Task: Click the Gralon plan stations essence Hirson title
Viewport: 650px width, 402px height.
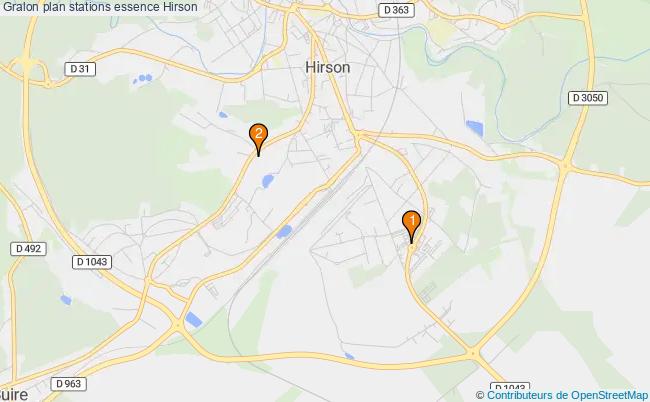Action: pyautogui.click(x=100, y=7)
